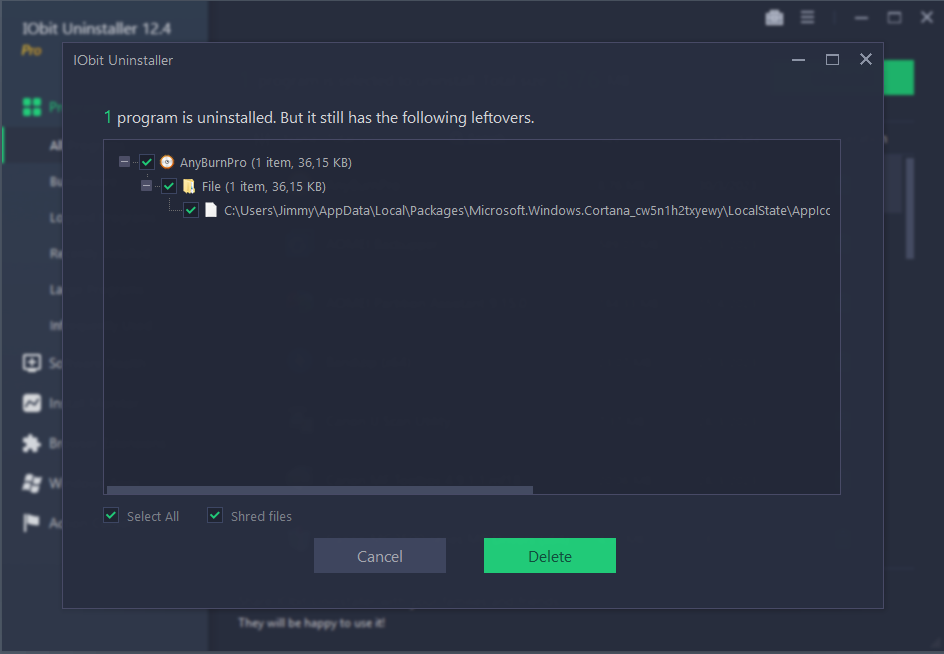
Task: Select the C:\Users\Jimmy\AppData leftover path
Action: pyautogui.click(x=527, y=211)
